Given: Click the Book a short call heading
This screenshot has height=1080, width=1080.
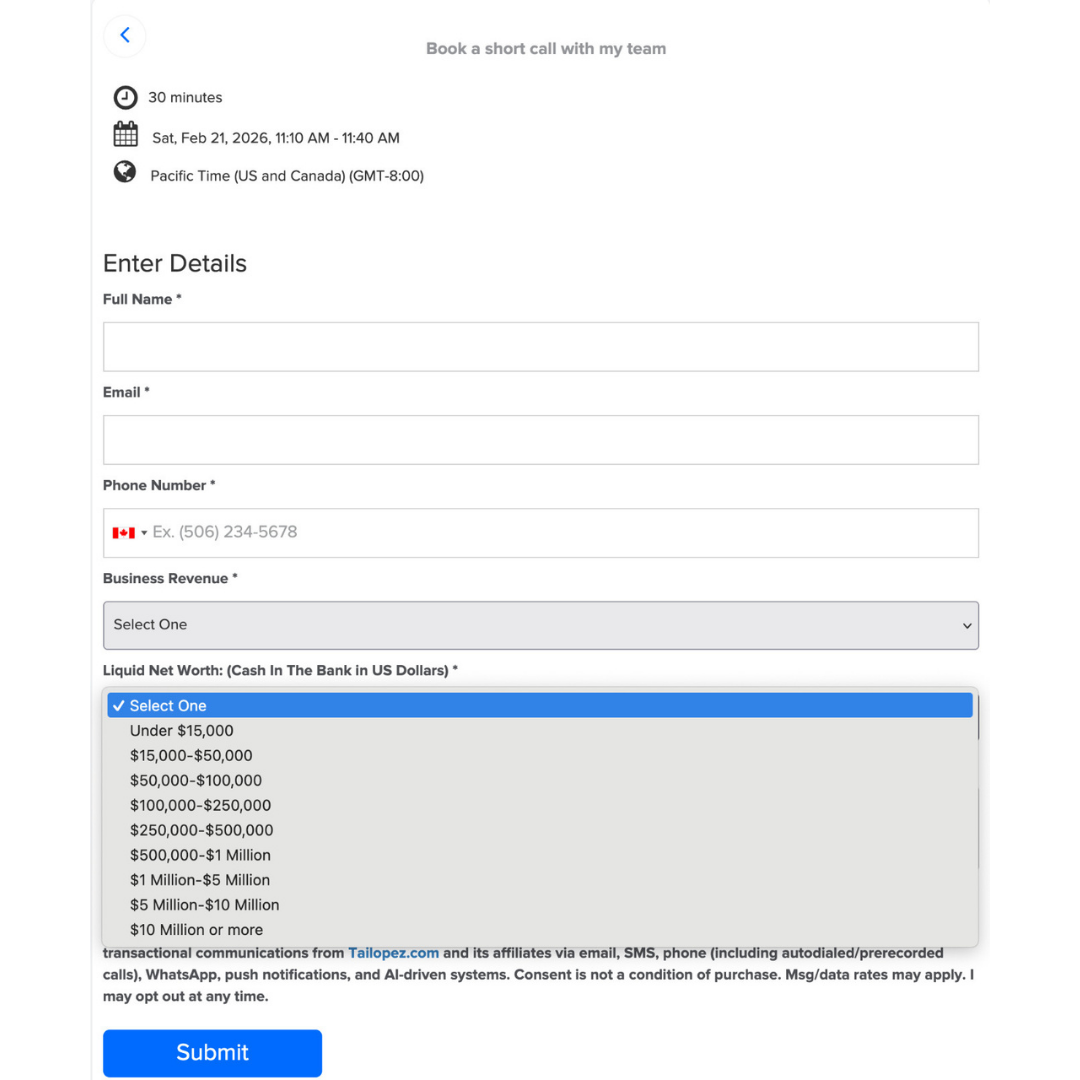Looking at the screenshot, I should click(x=546, y=48).
